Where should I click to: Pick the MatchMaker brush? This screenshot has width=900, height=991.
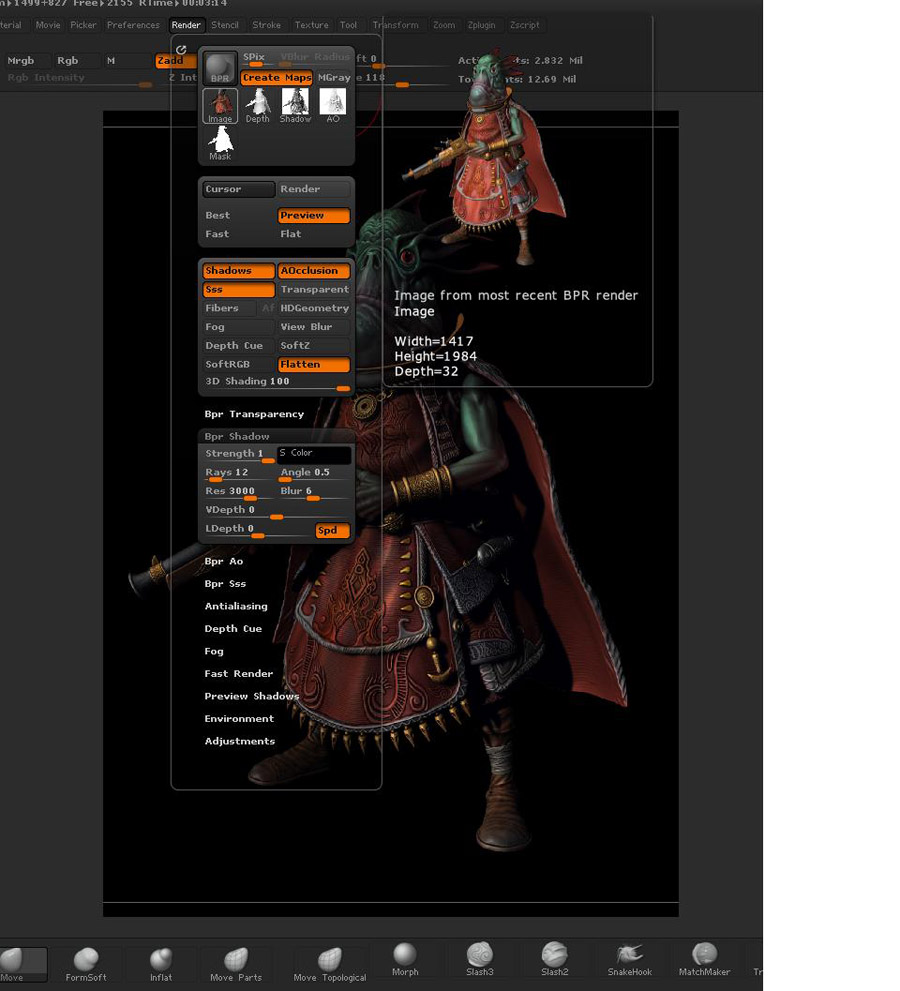point(704,959)
